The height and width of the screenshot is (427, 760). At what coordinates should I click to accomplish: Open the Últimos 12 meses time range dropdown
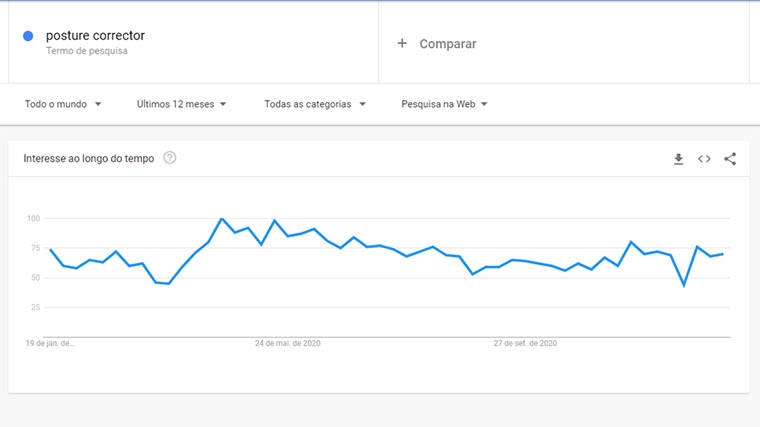tap(181, 104)
